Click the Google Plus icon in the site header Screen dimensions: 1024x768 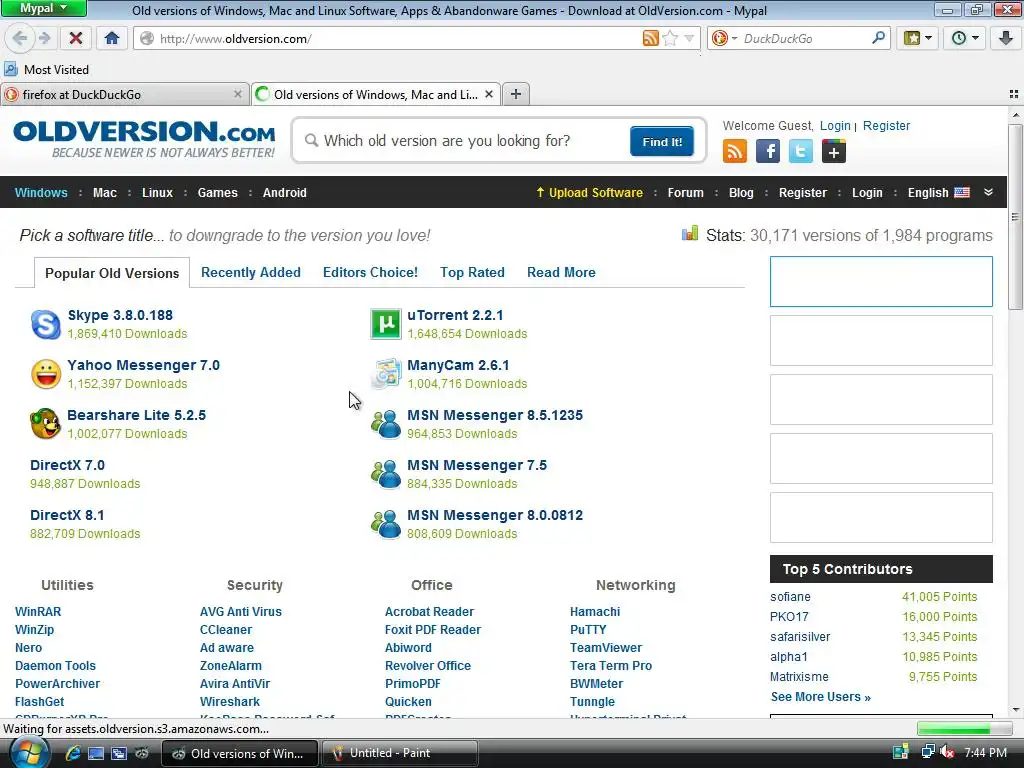coord(833,152)
